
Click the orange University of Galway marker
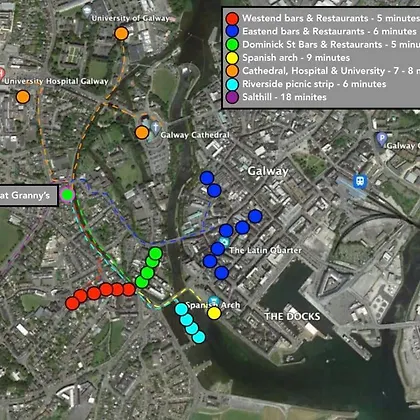[121, 34]
